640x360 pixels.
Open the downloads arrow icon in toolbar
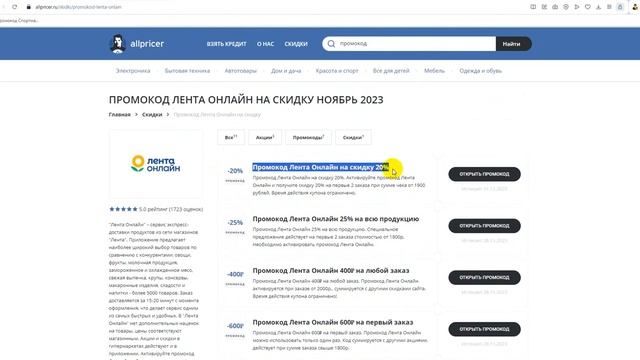pyautogui.click(x=598, y=7)
